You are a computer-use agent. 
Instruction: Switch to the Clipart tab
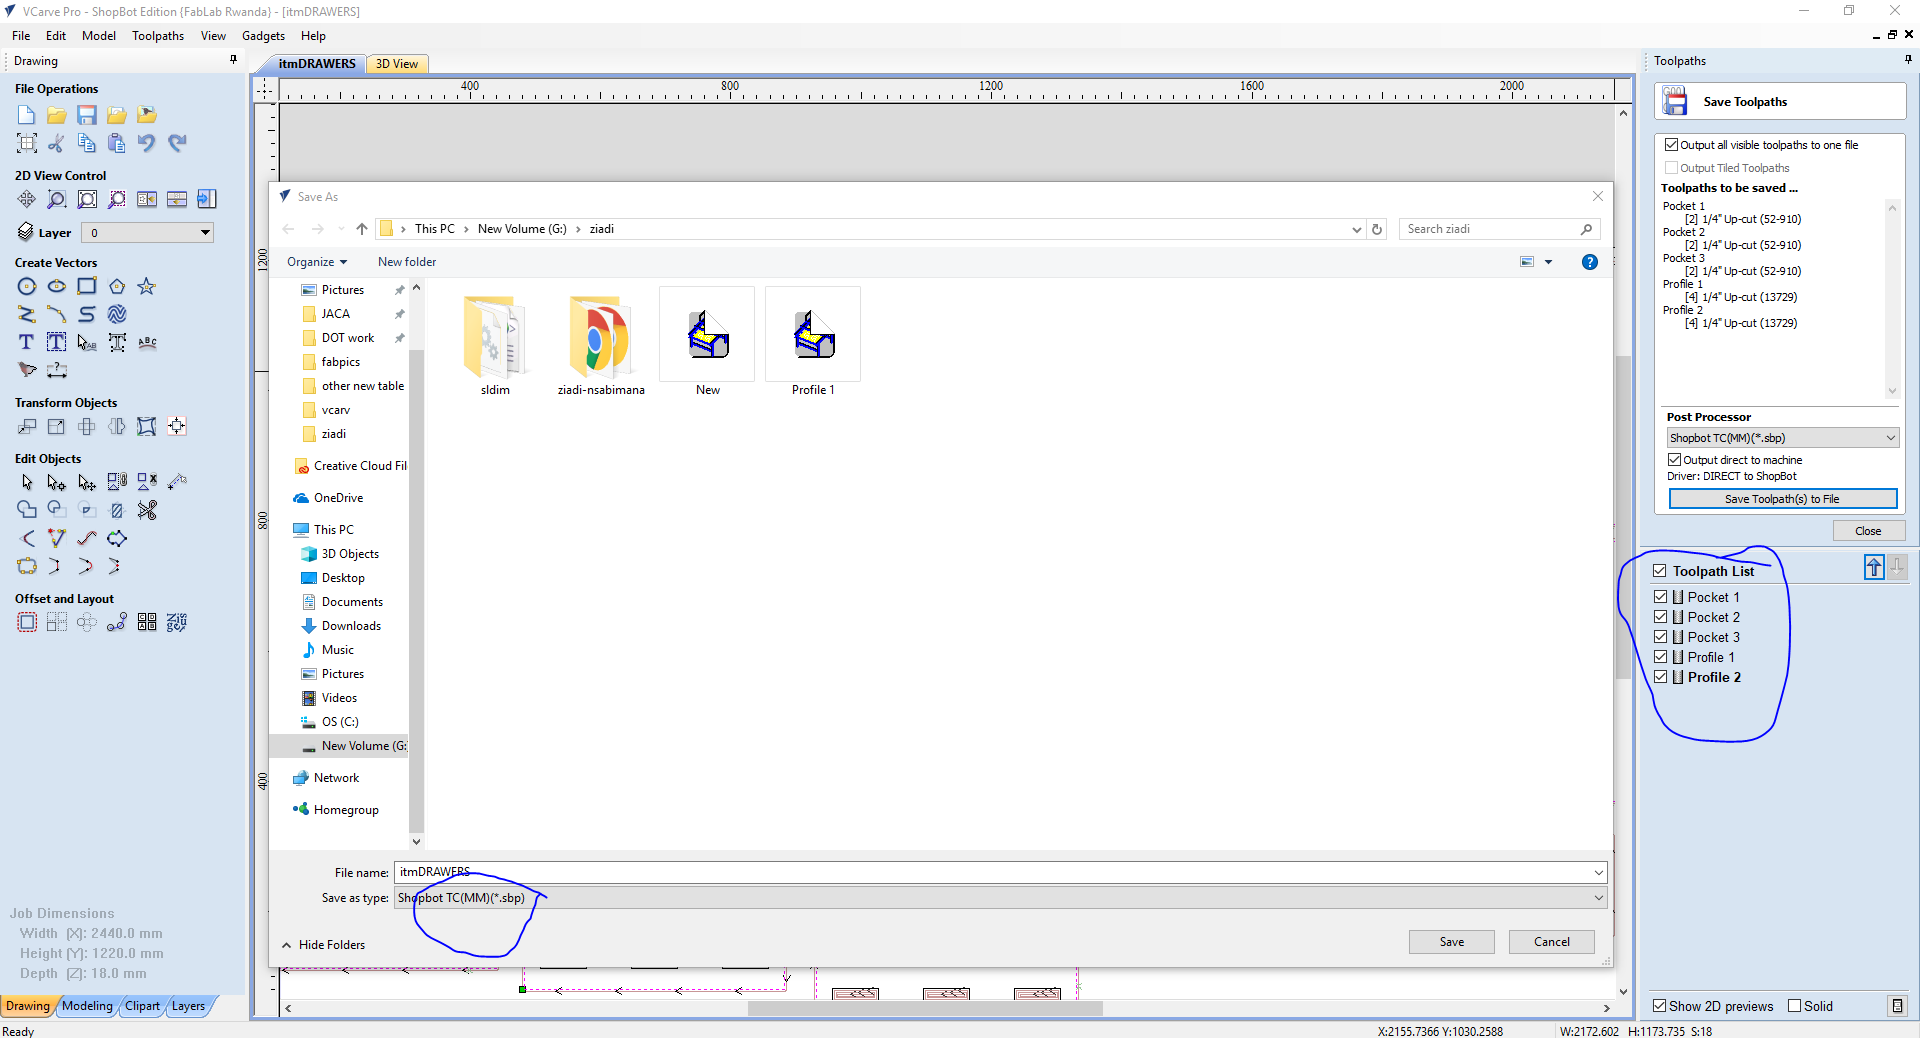pos(142,1006)
